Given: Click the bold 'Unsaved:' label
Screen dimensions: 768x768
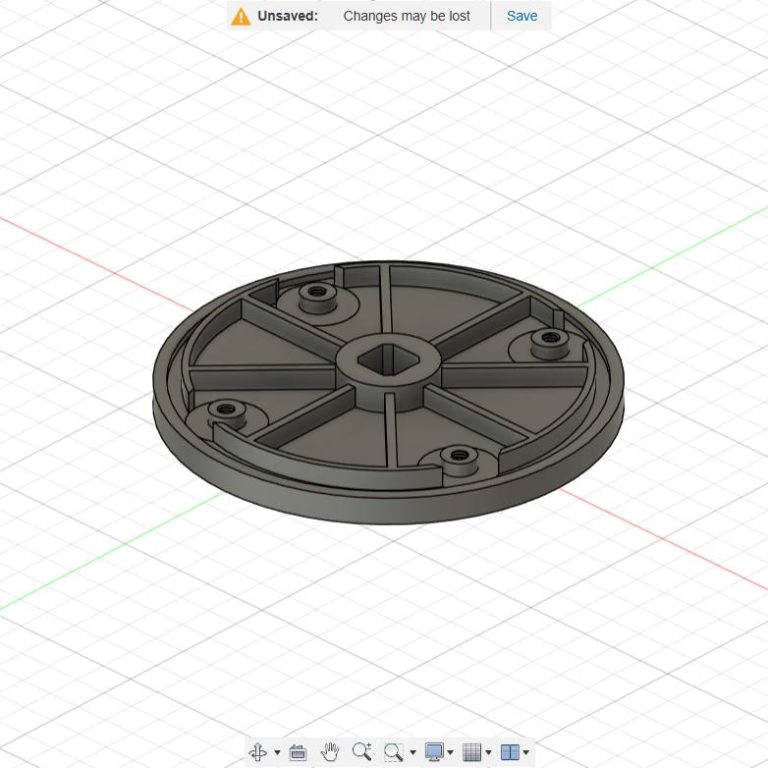Looking at the screenshot, I should (x=288, y=16).
